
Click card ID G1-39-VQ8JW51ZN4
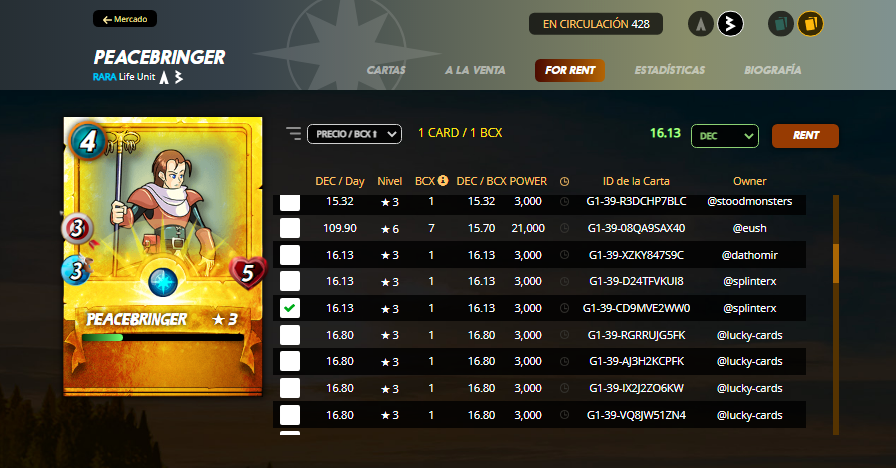[636, 415]
